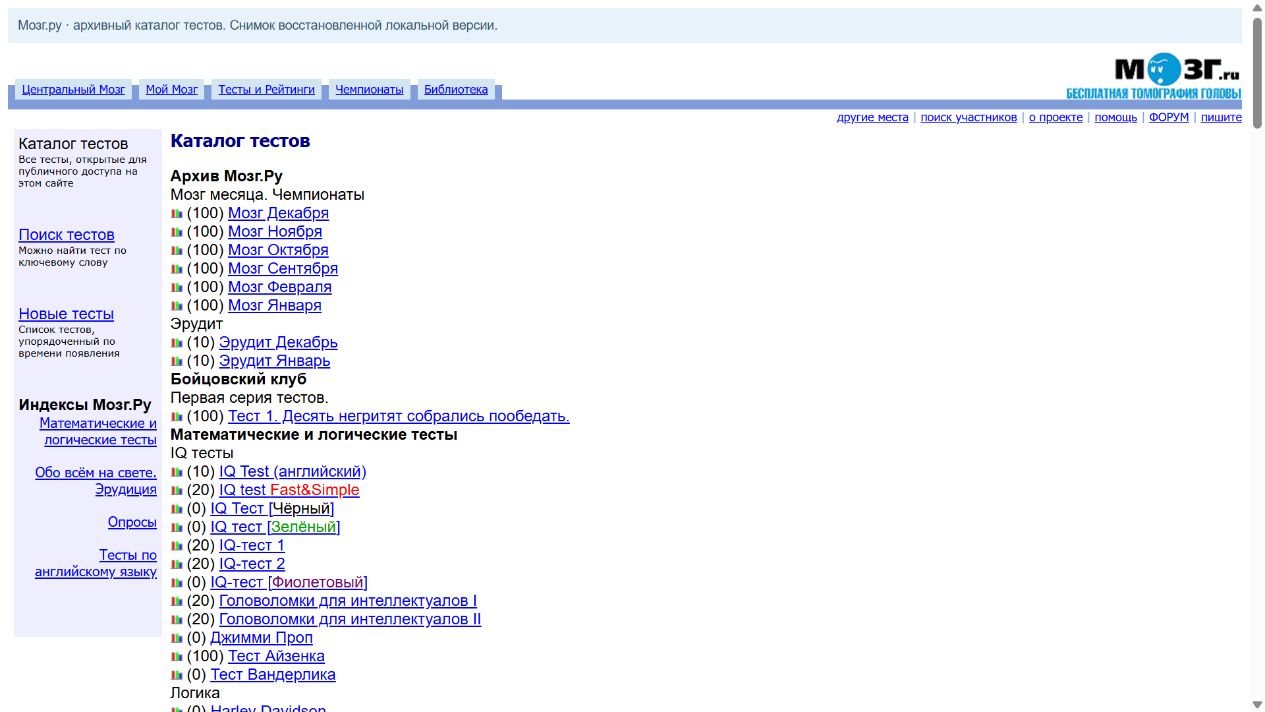Viewport: 1265px width, 712px height.
Task: Open the Опросы sidebar link
Action: tap(132, 523)
